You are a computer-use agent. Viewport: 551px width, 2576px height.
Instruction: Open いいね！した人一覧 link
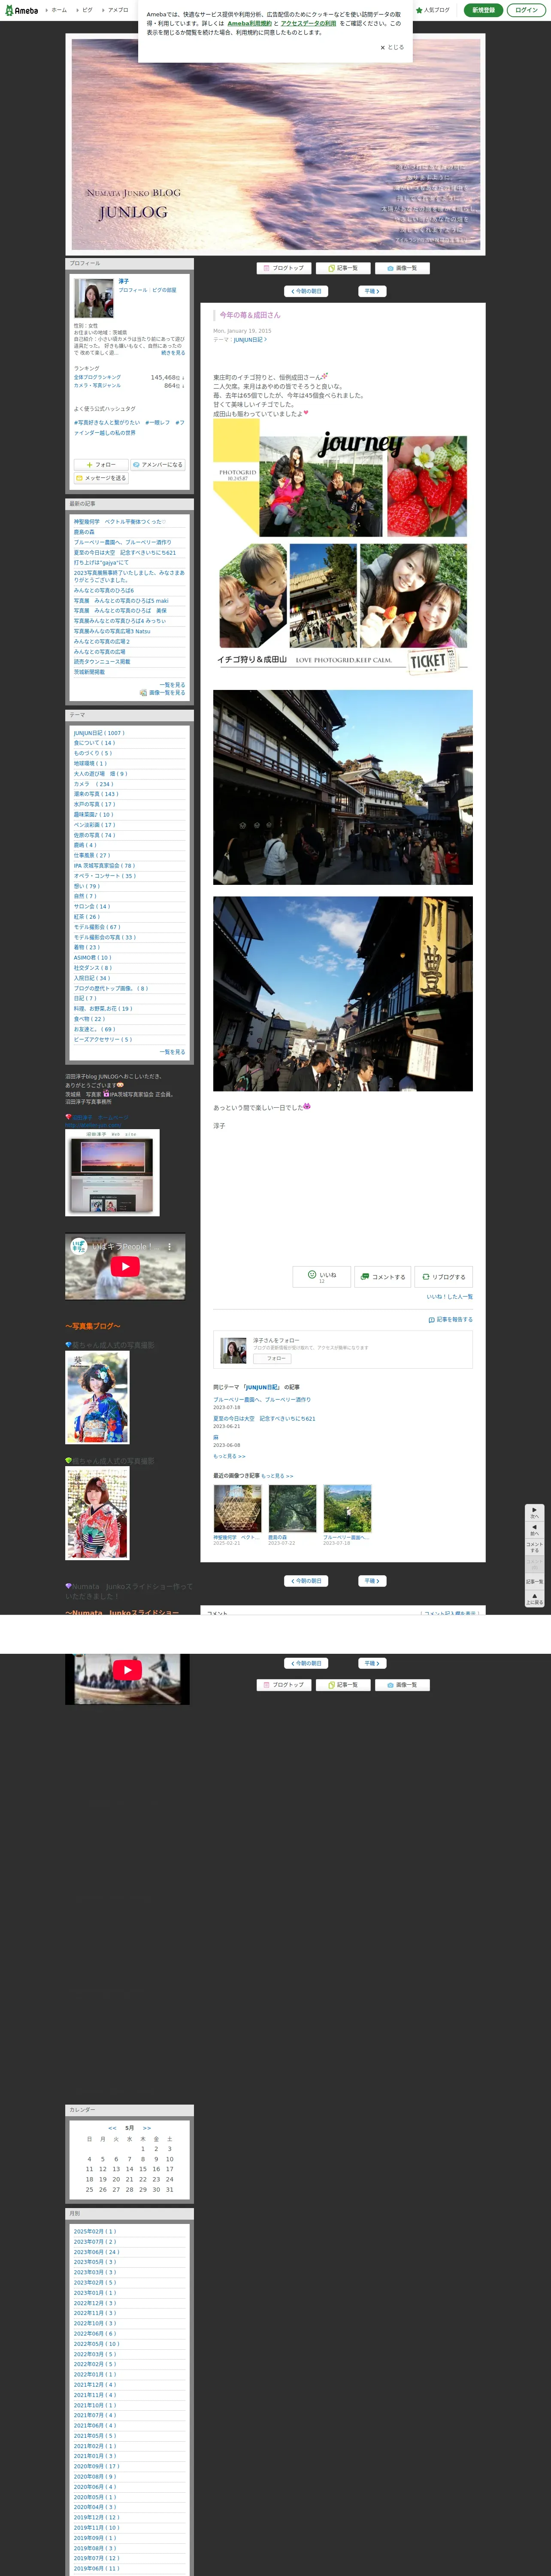450,1297
